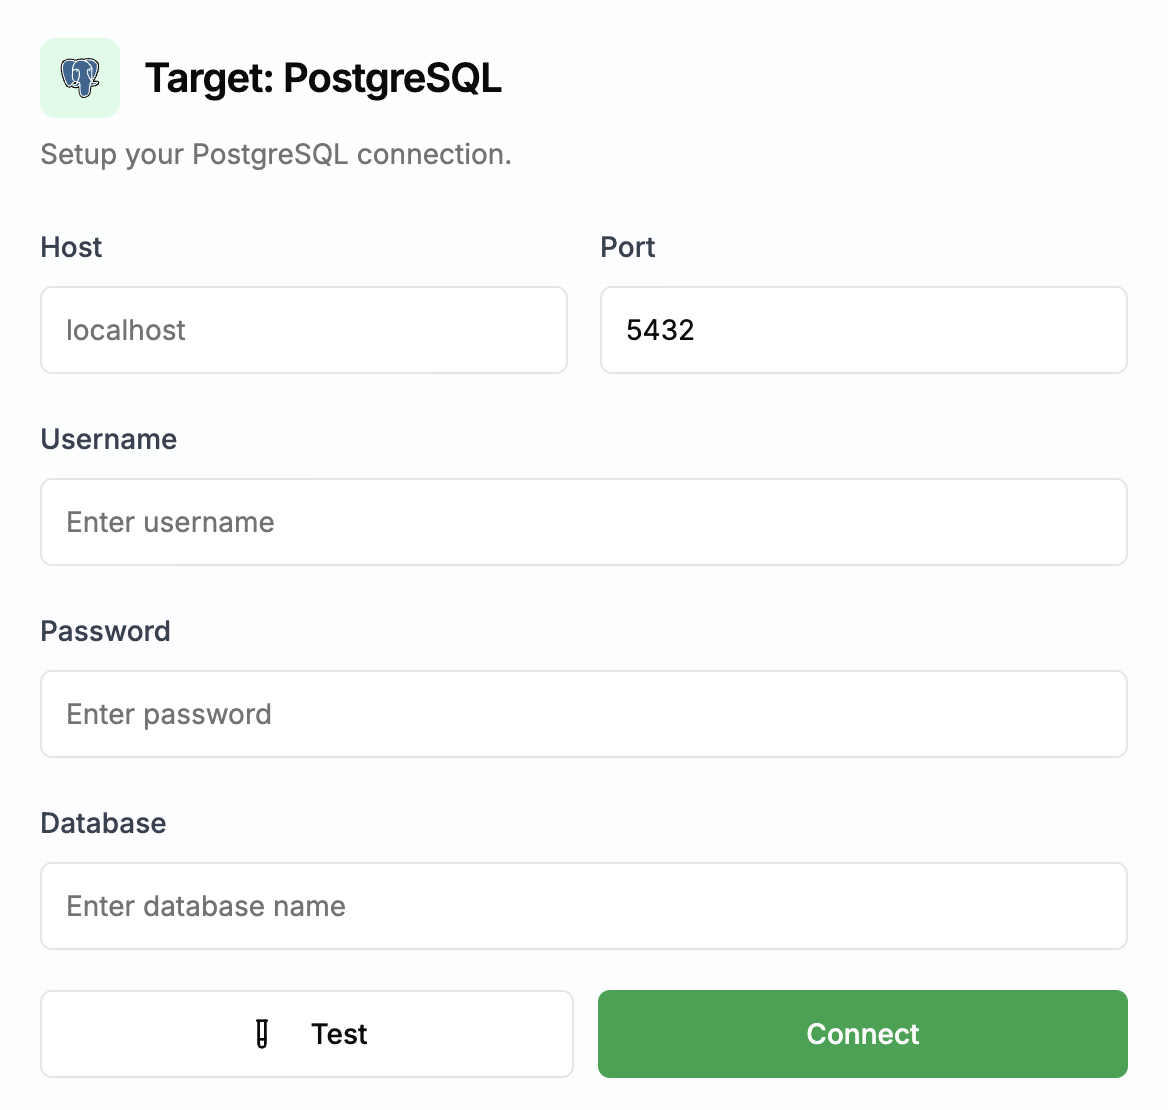
Task: Focus the Enter database name field
Action: click(583, 906)
